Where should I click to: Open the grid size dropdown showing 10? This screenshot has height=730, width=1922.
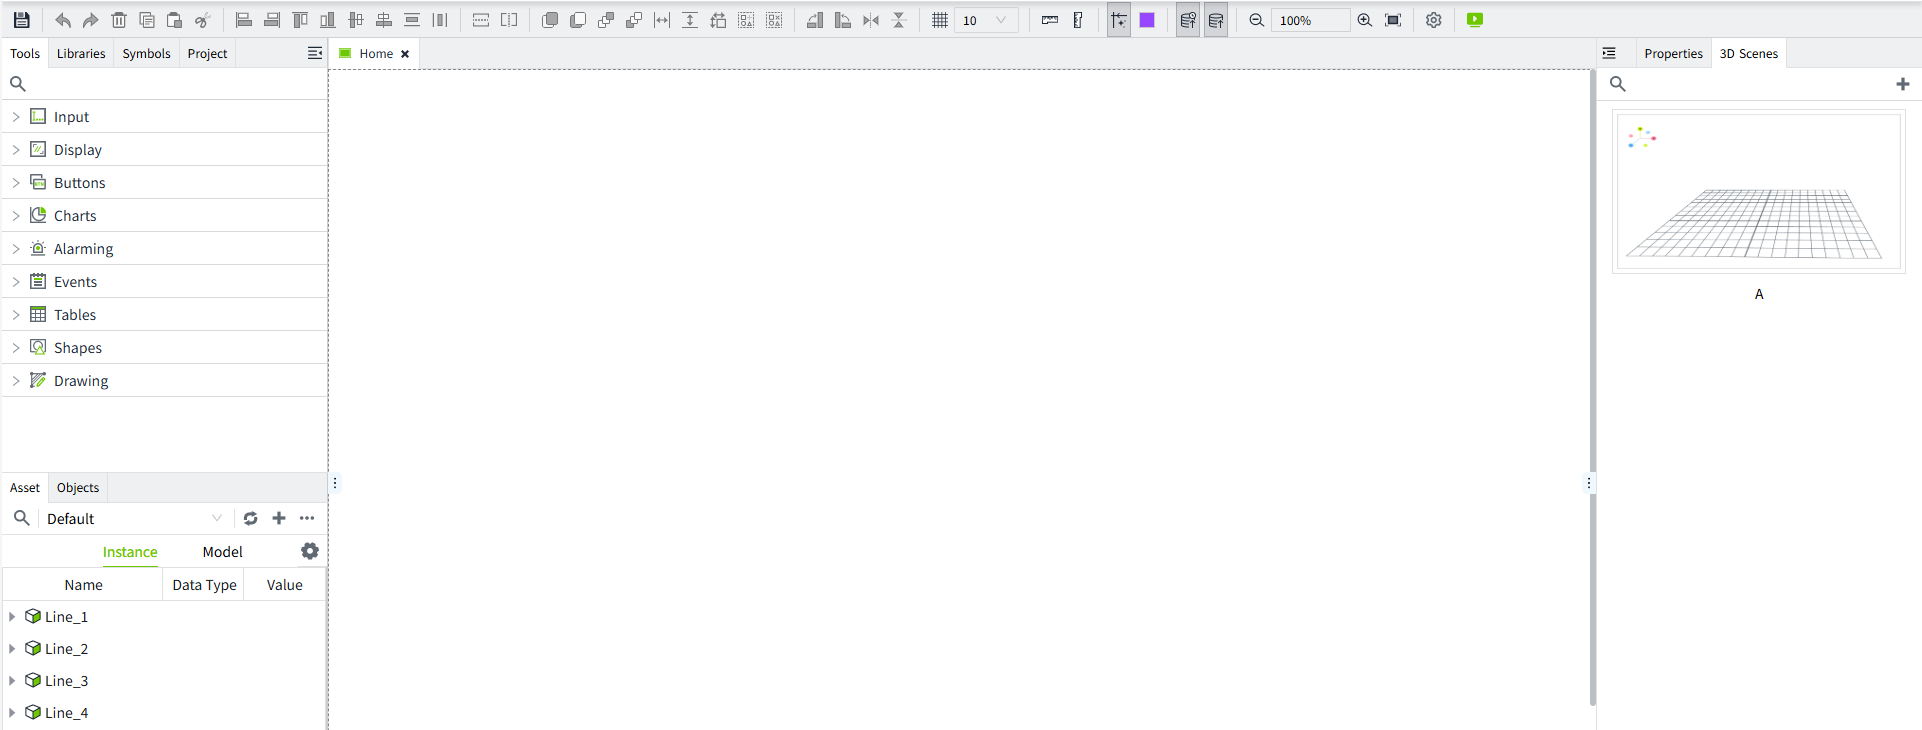coord(1000,20)
